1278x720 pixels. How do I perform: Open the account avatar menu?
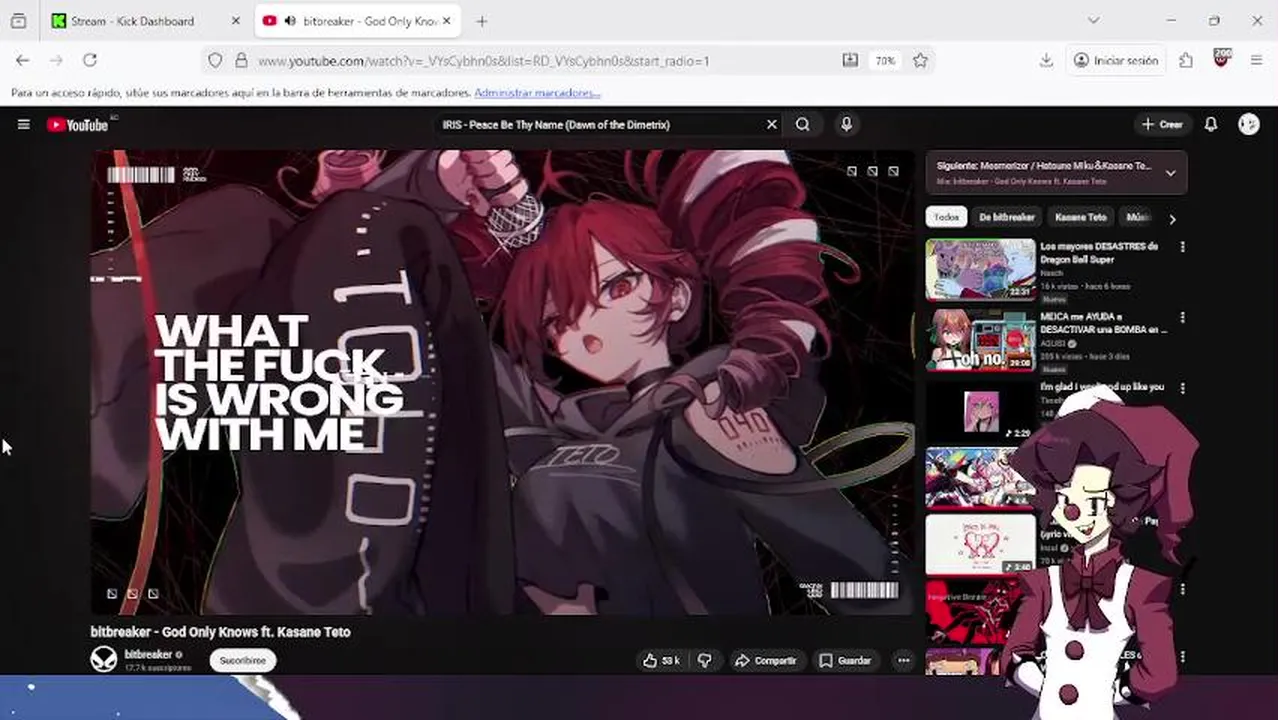tap(1248, 124)
